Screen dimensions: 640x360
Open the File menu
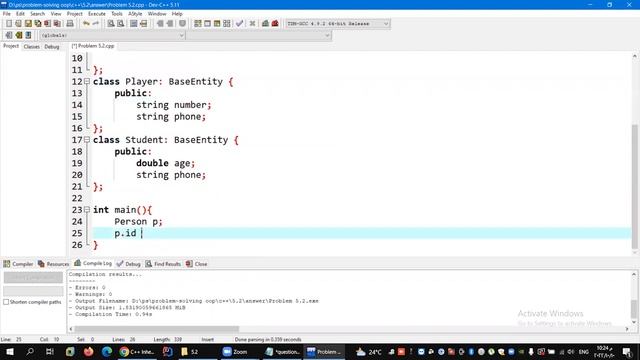pyautogui.click(x=7, y=13)
